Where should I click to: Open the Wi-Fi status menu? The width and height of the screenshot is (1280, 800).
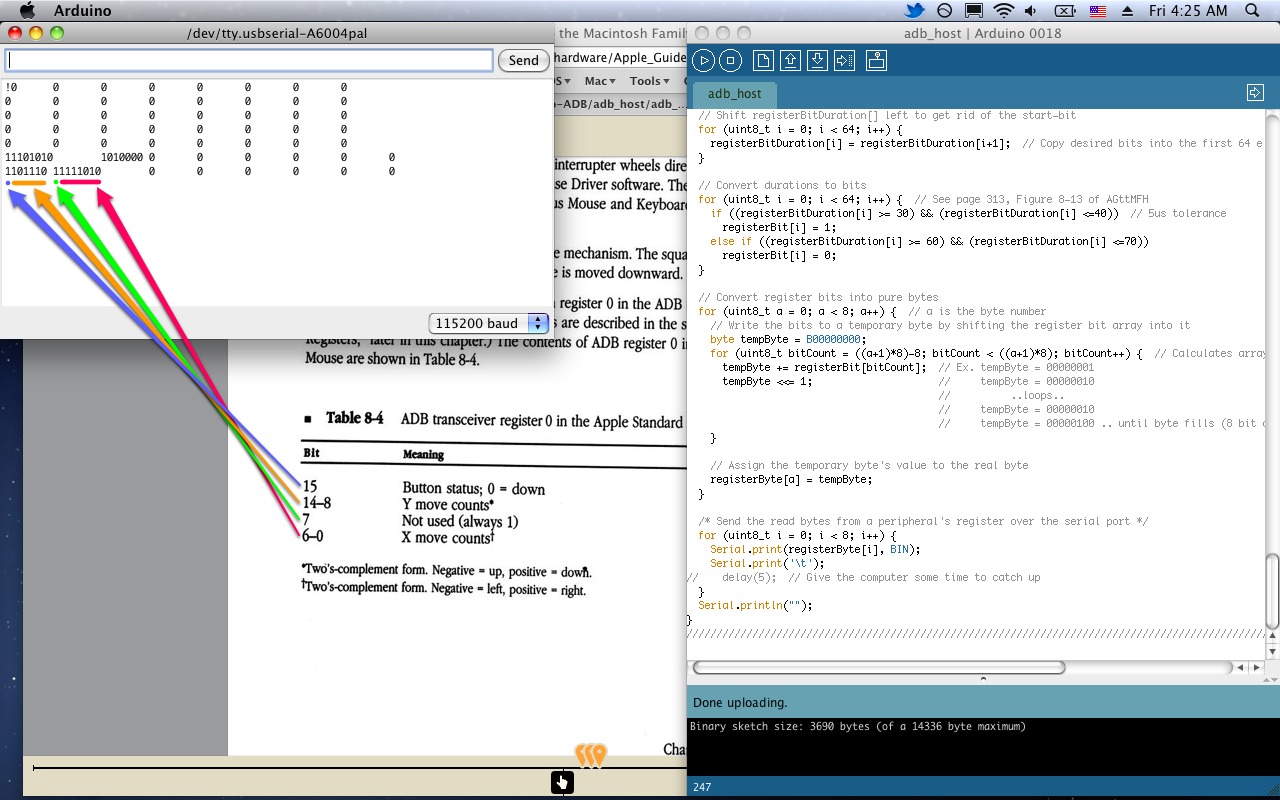[1003, 11]
